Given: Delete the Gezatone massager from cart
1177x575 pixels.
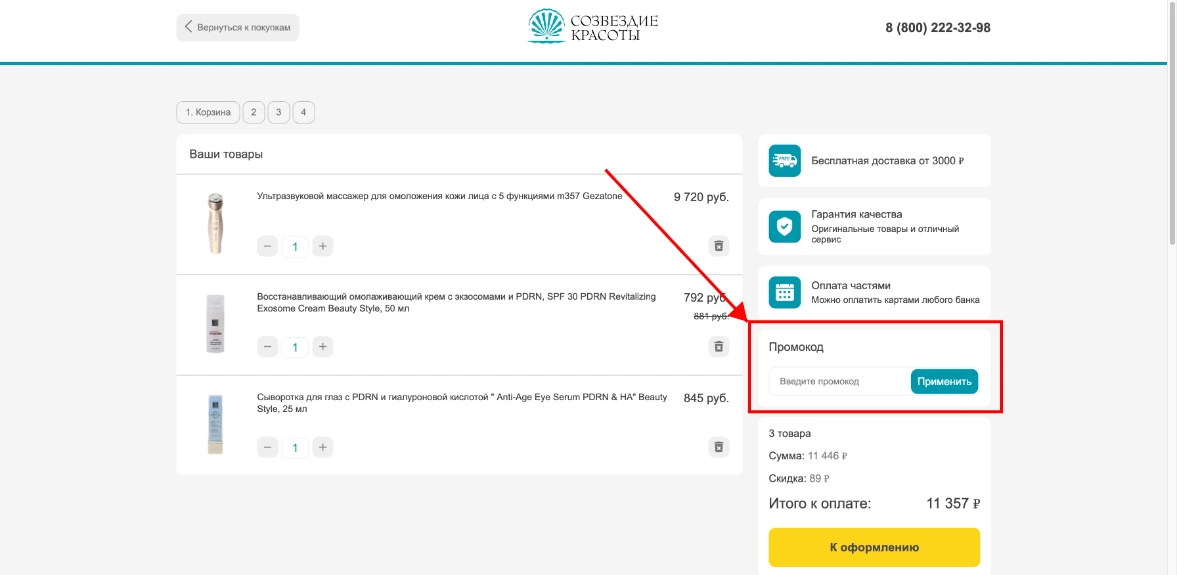Looking at the screenshot, I should pyautogui.click(x=717, y=246).
